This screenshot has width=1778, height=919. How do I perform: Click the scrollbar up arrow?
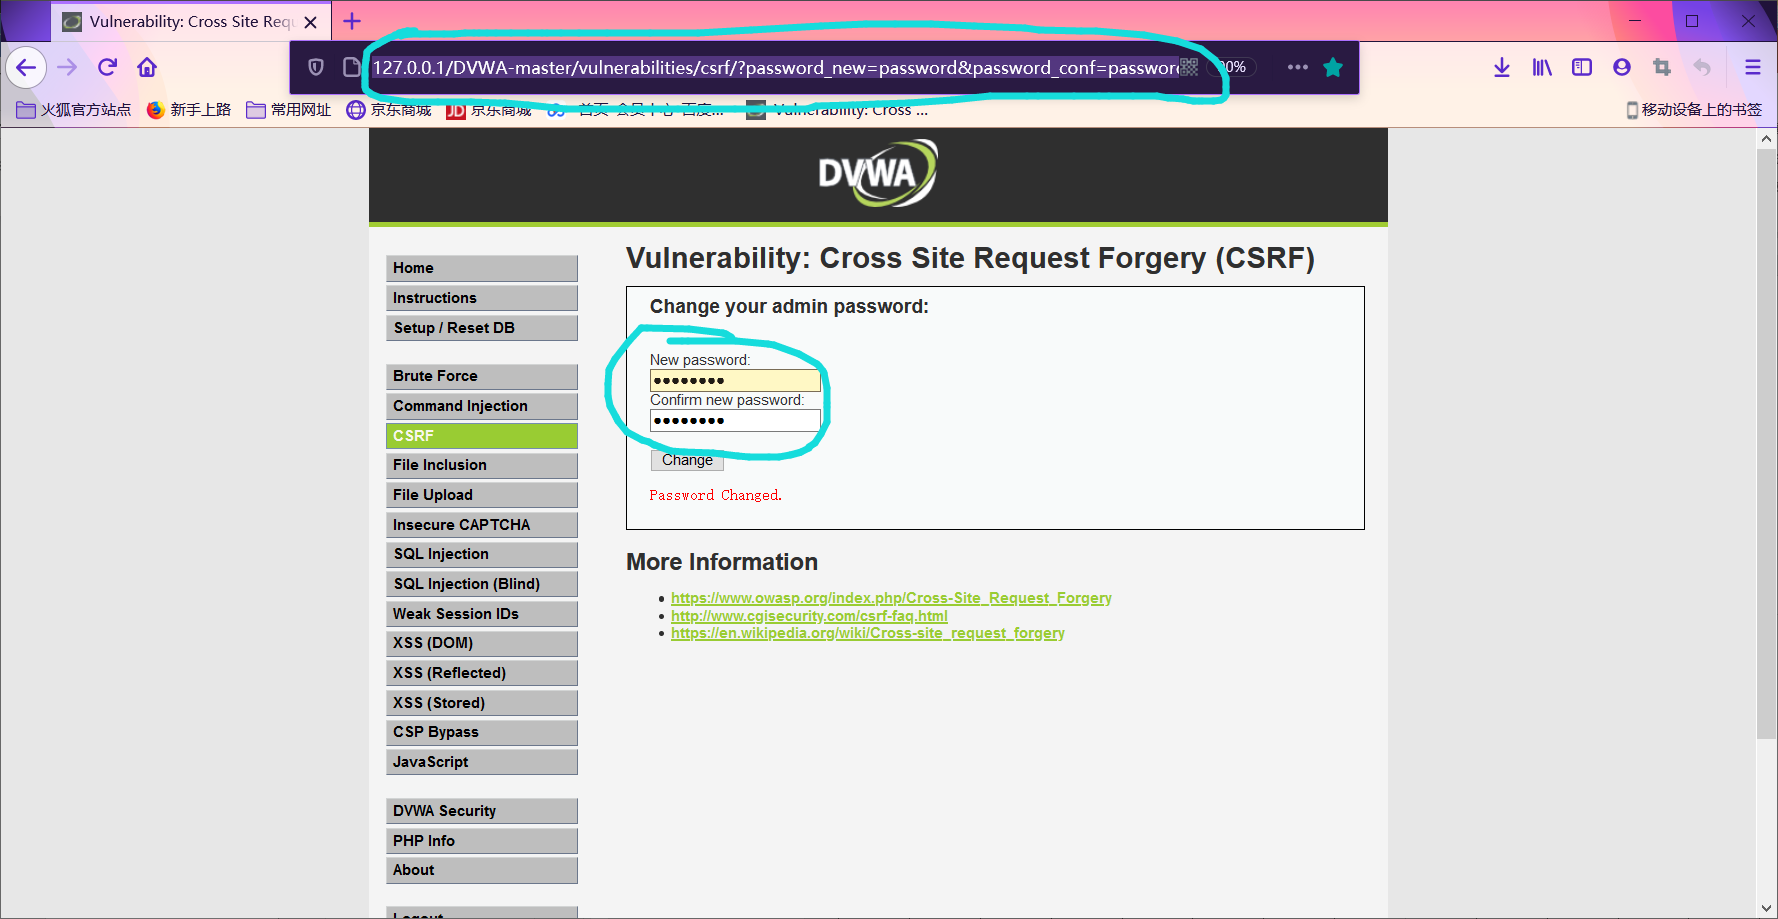click(1767, 139)
